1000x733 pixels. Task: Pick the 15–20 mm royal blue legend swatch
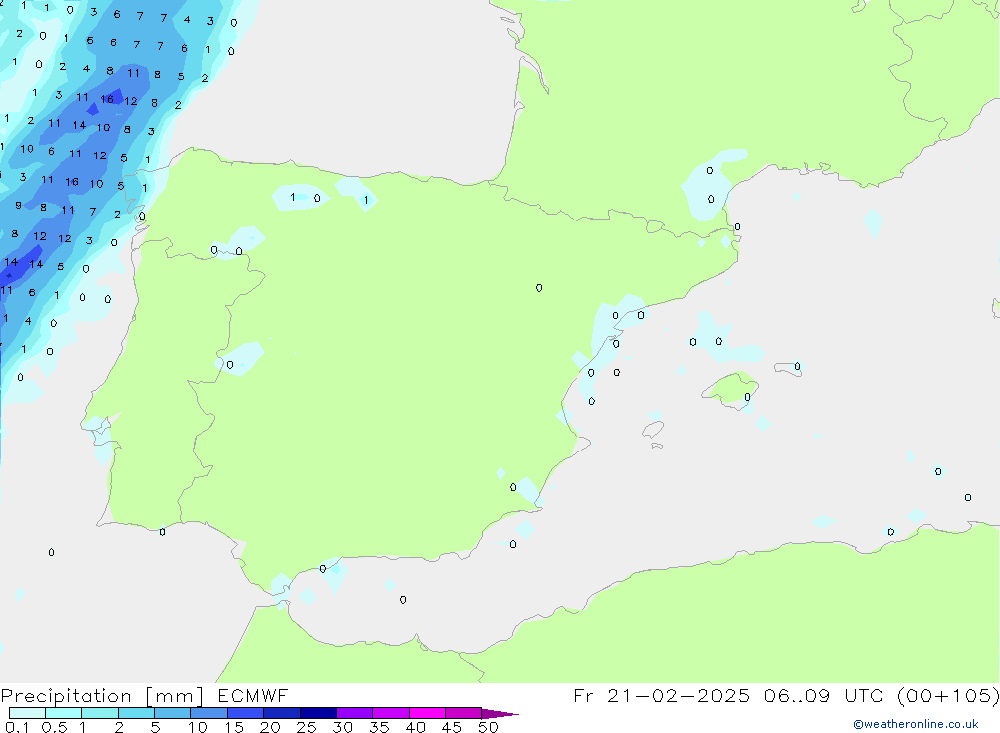click(245, 713)
